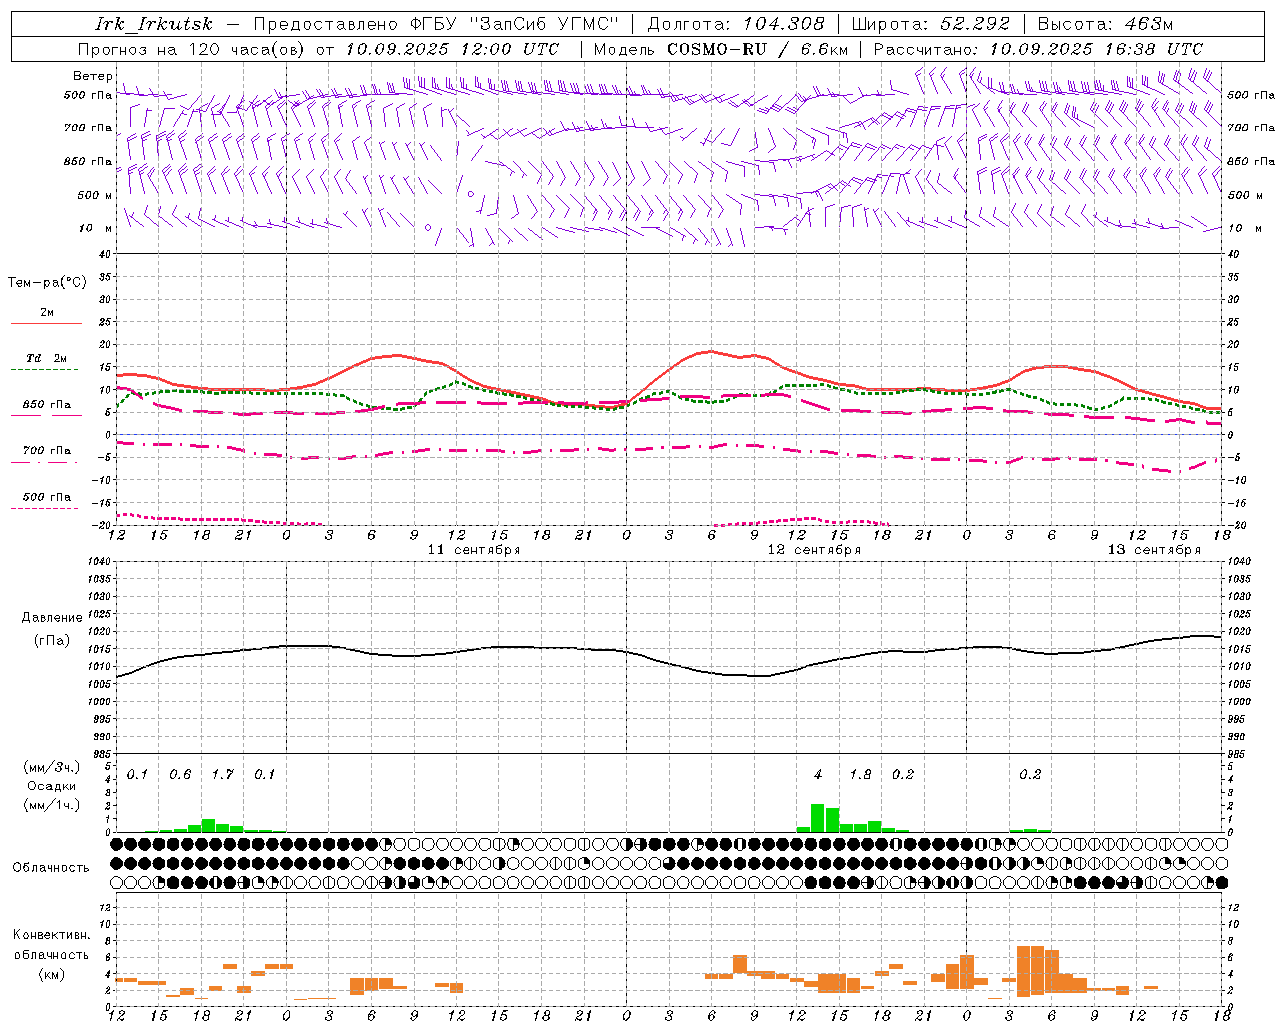Screen dimensions: 1280x1024
Task: Click the solid red 2м legend line
Action: pyautogui.click(x=46, y=323)
